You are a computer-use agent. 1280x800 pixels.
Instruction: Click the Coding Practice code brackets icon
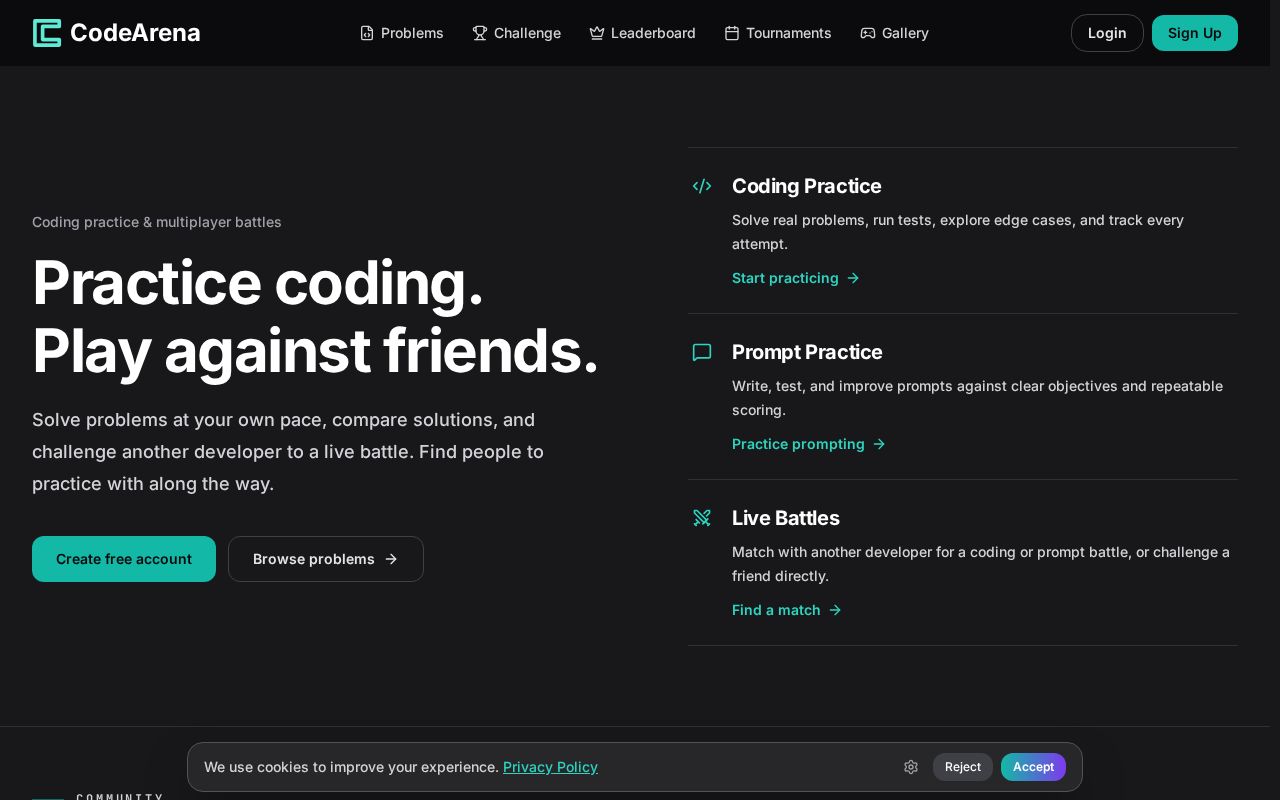702,186
